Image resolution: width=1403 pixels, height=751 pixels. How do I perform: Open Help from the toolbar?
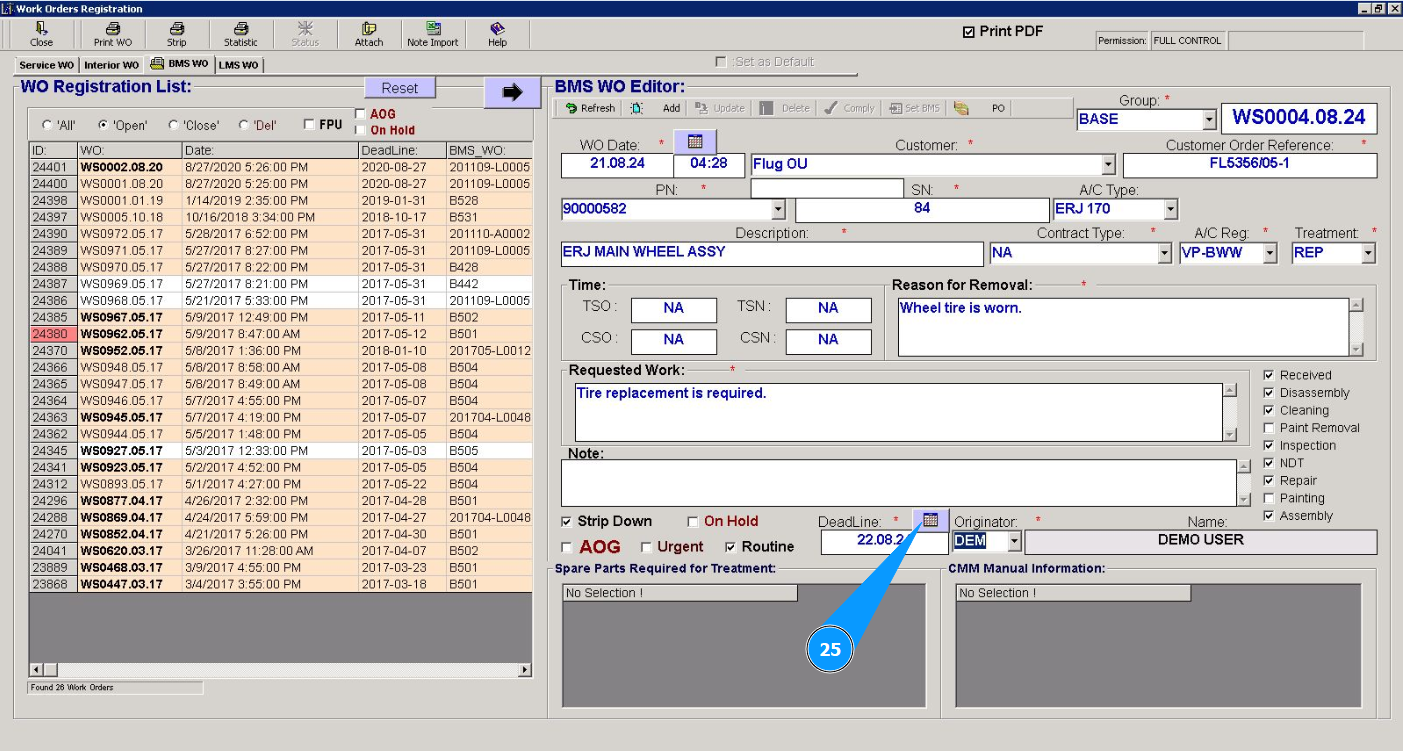[497, 34]
